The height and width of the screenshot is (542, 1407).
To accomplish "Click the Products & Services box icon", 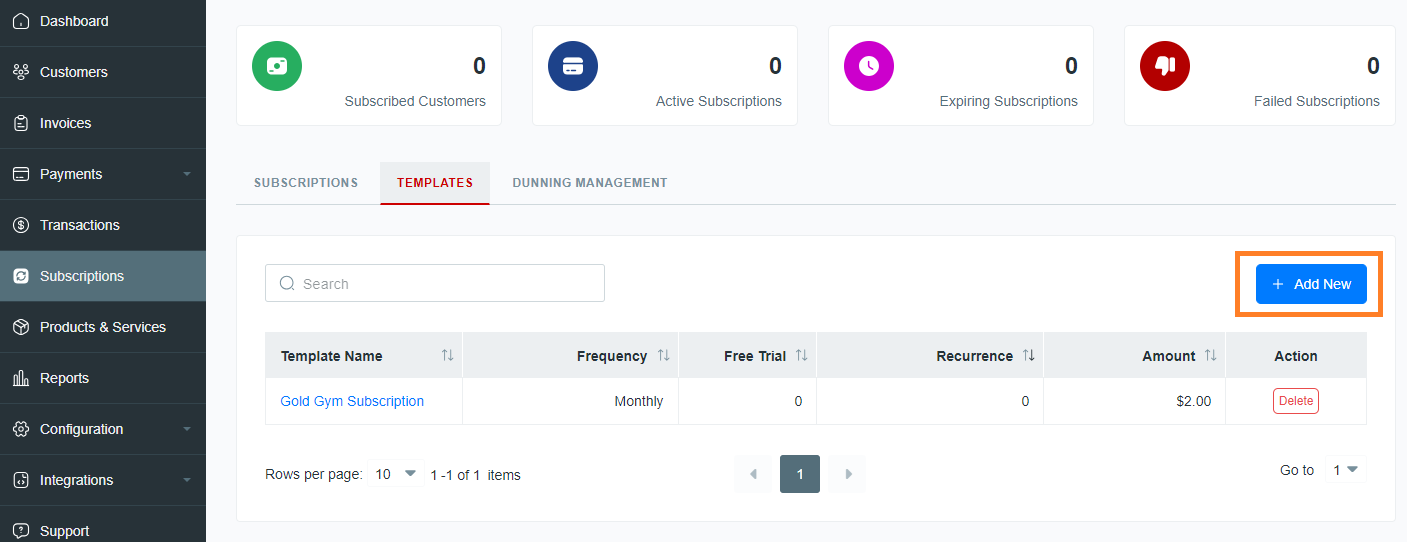I will (x=21, y=327).
